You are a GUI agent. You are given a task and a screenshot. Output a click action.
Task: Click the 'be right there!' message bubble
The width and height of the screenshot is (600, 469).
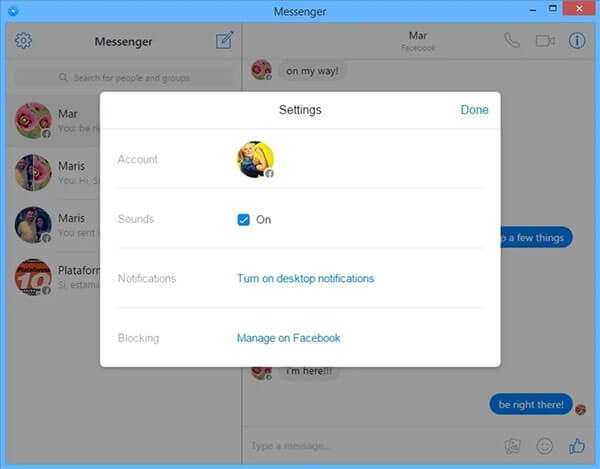click(531, 404)
